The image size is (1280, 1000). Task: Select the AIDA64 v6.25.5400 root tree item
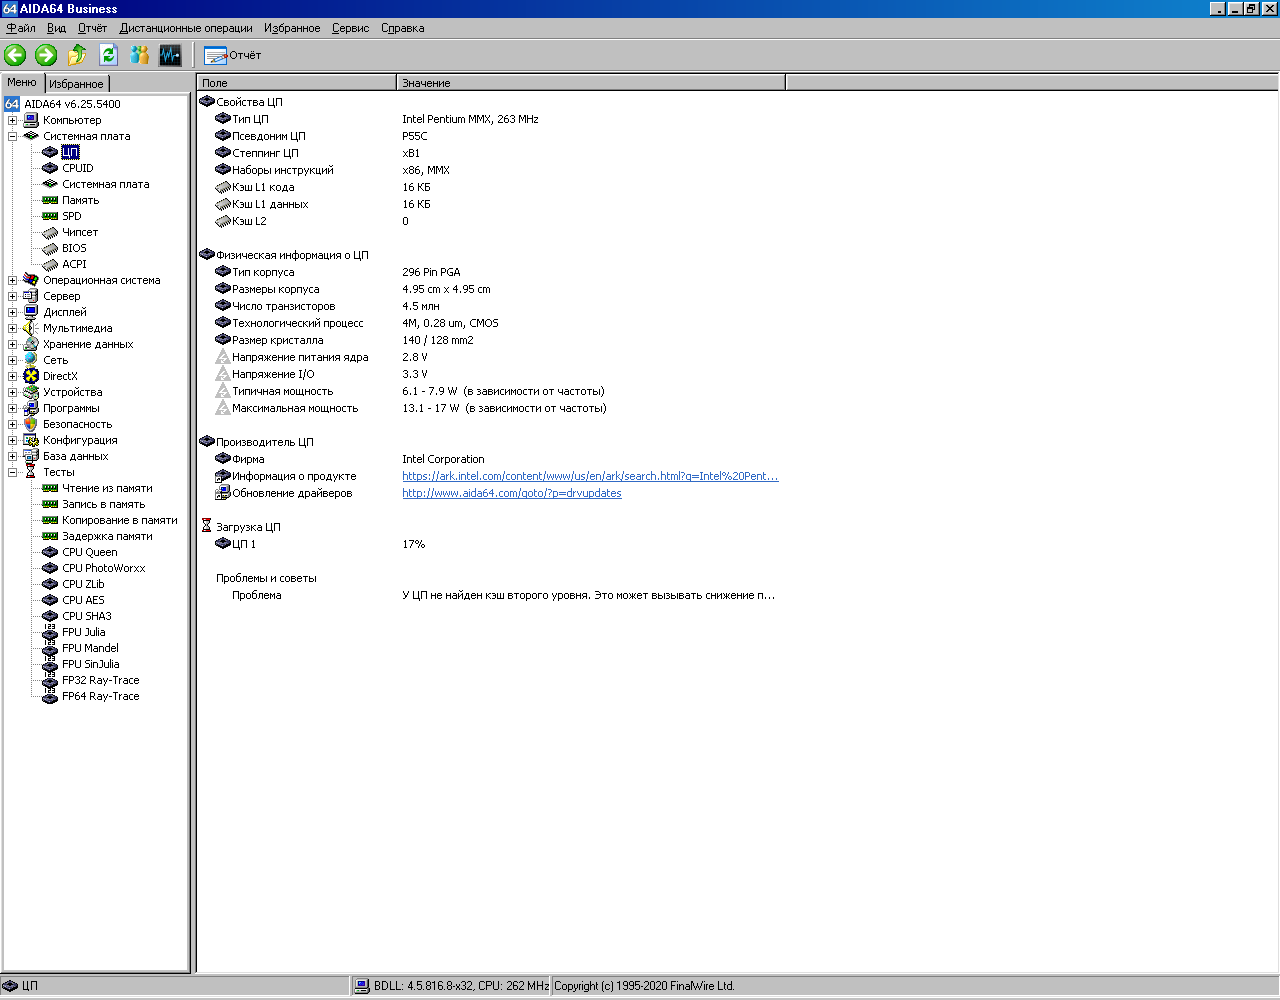coord(72,104)
